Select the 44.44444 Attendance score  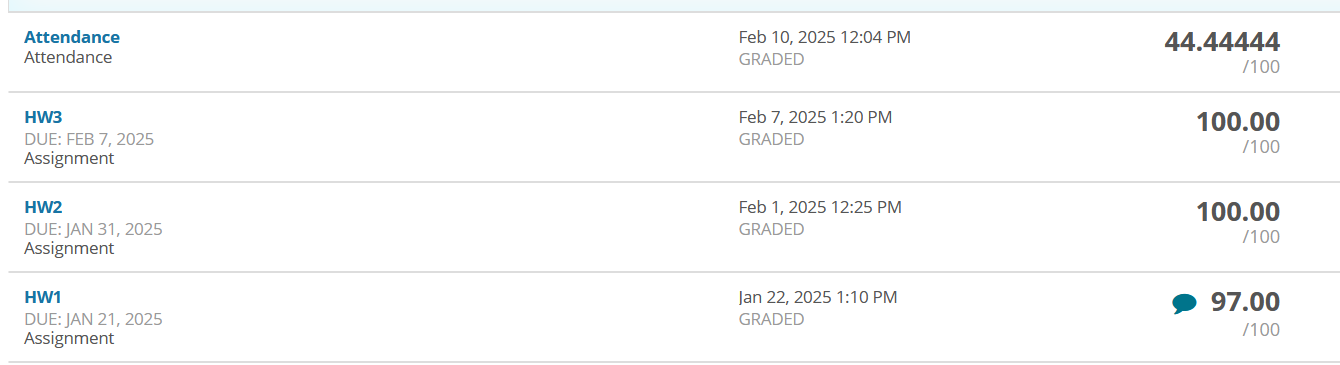(1222, 42)
